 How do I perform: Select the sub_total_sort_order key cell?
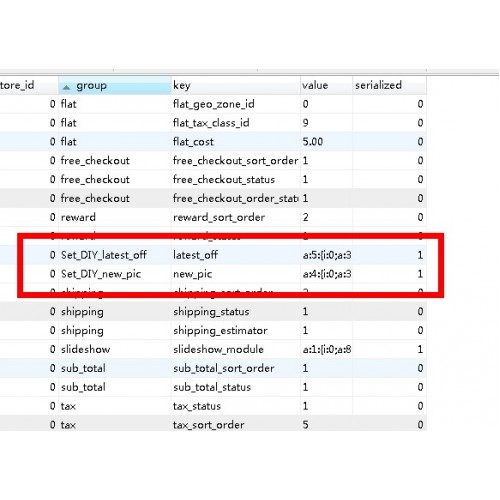coord(236,368)
